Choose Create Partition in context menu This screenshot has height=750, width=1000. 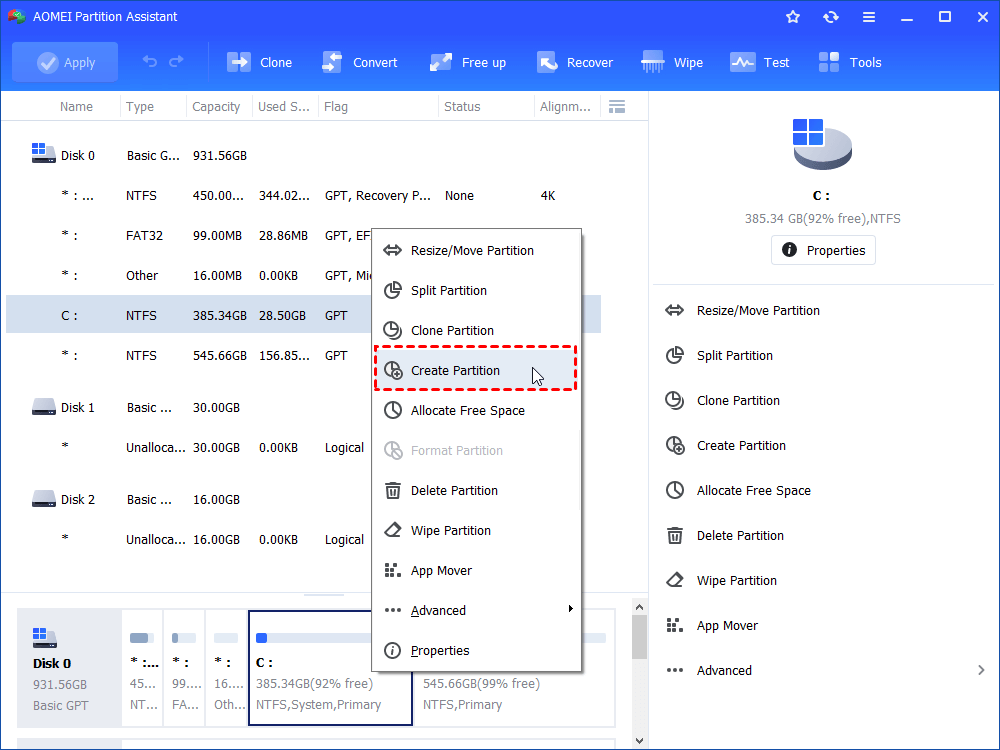point(476,371)
